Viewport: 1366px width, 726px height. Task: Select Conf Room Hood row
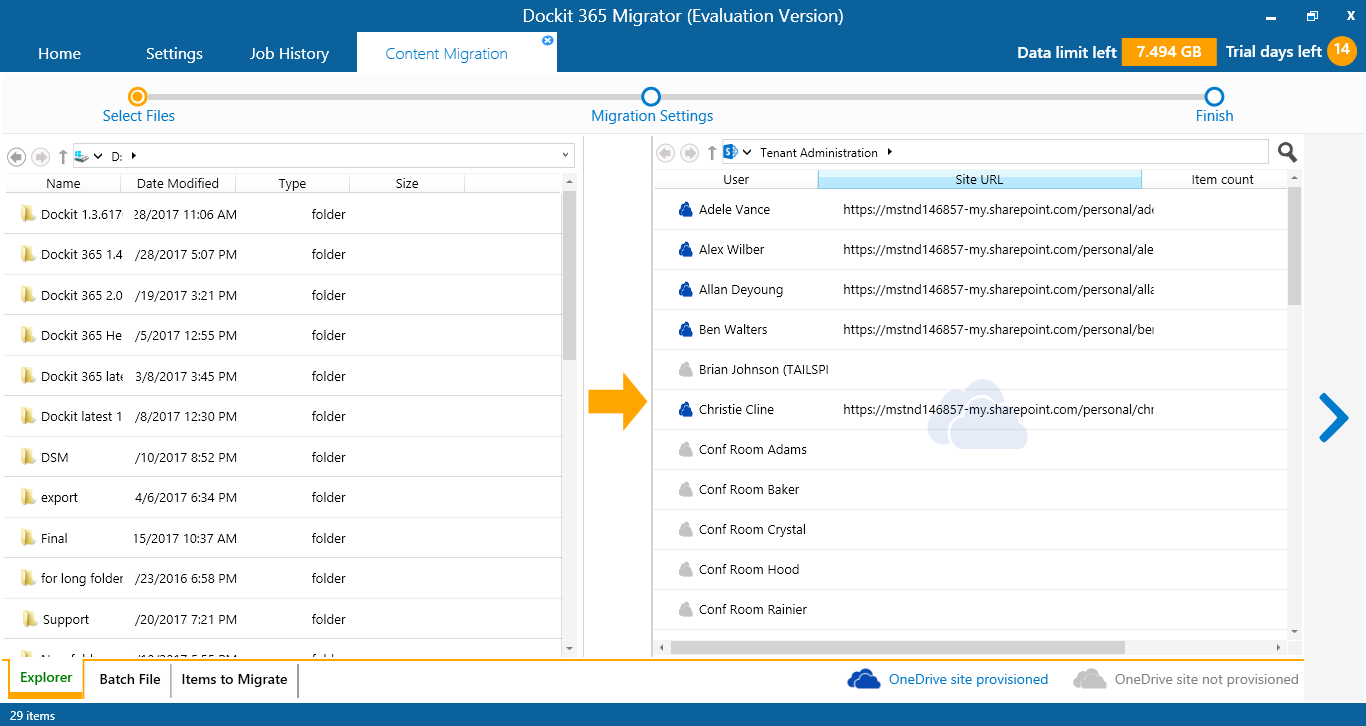[x=970, y=569]
